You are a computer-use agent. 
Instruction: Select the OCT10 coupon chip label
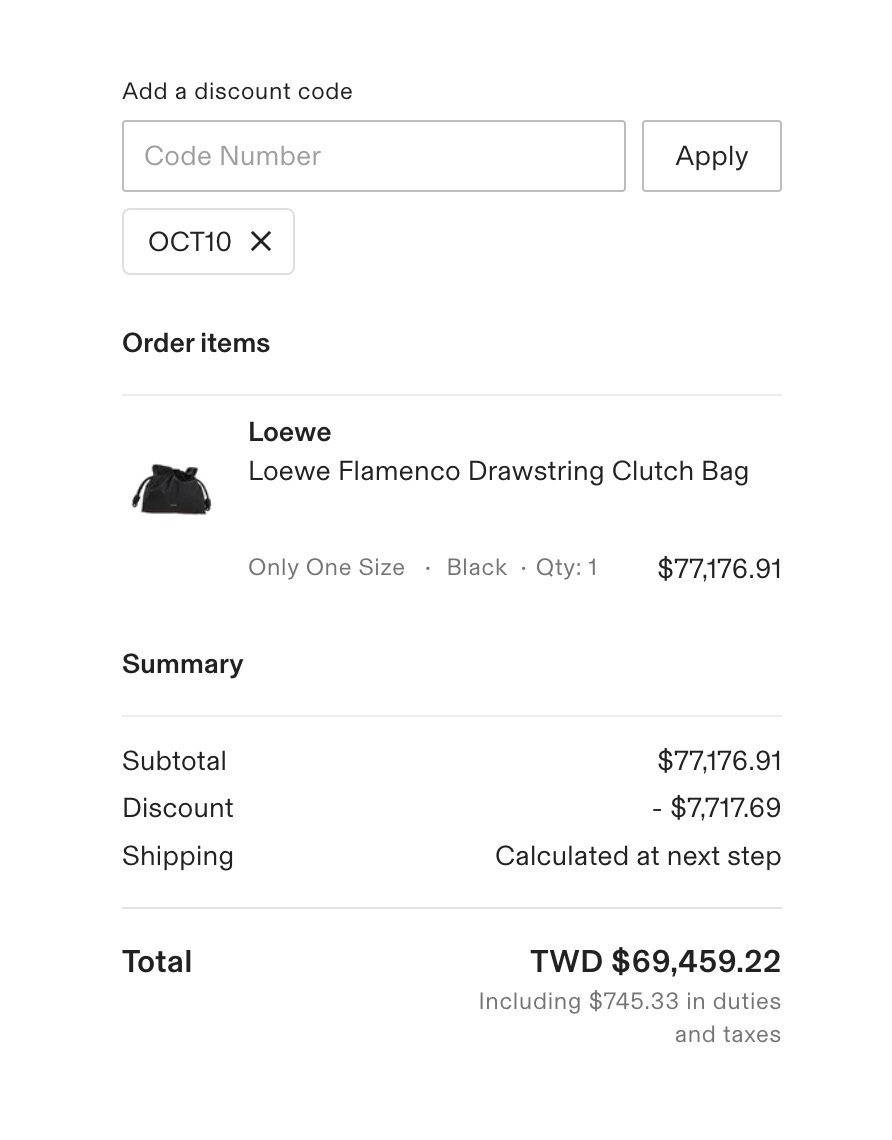189,242
